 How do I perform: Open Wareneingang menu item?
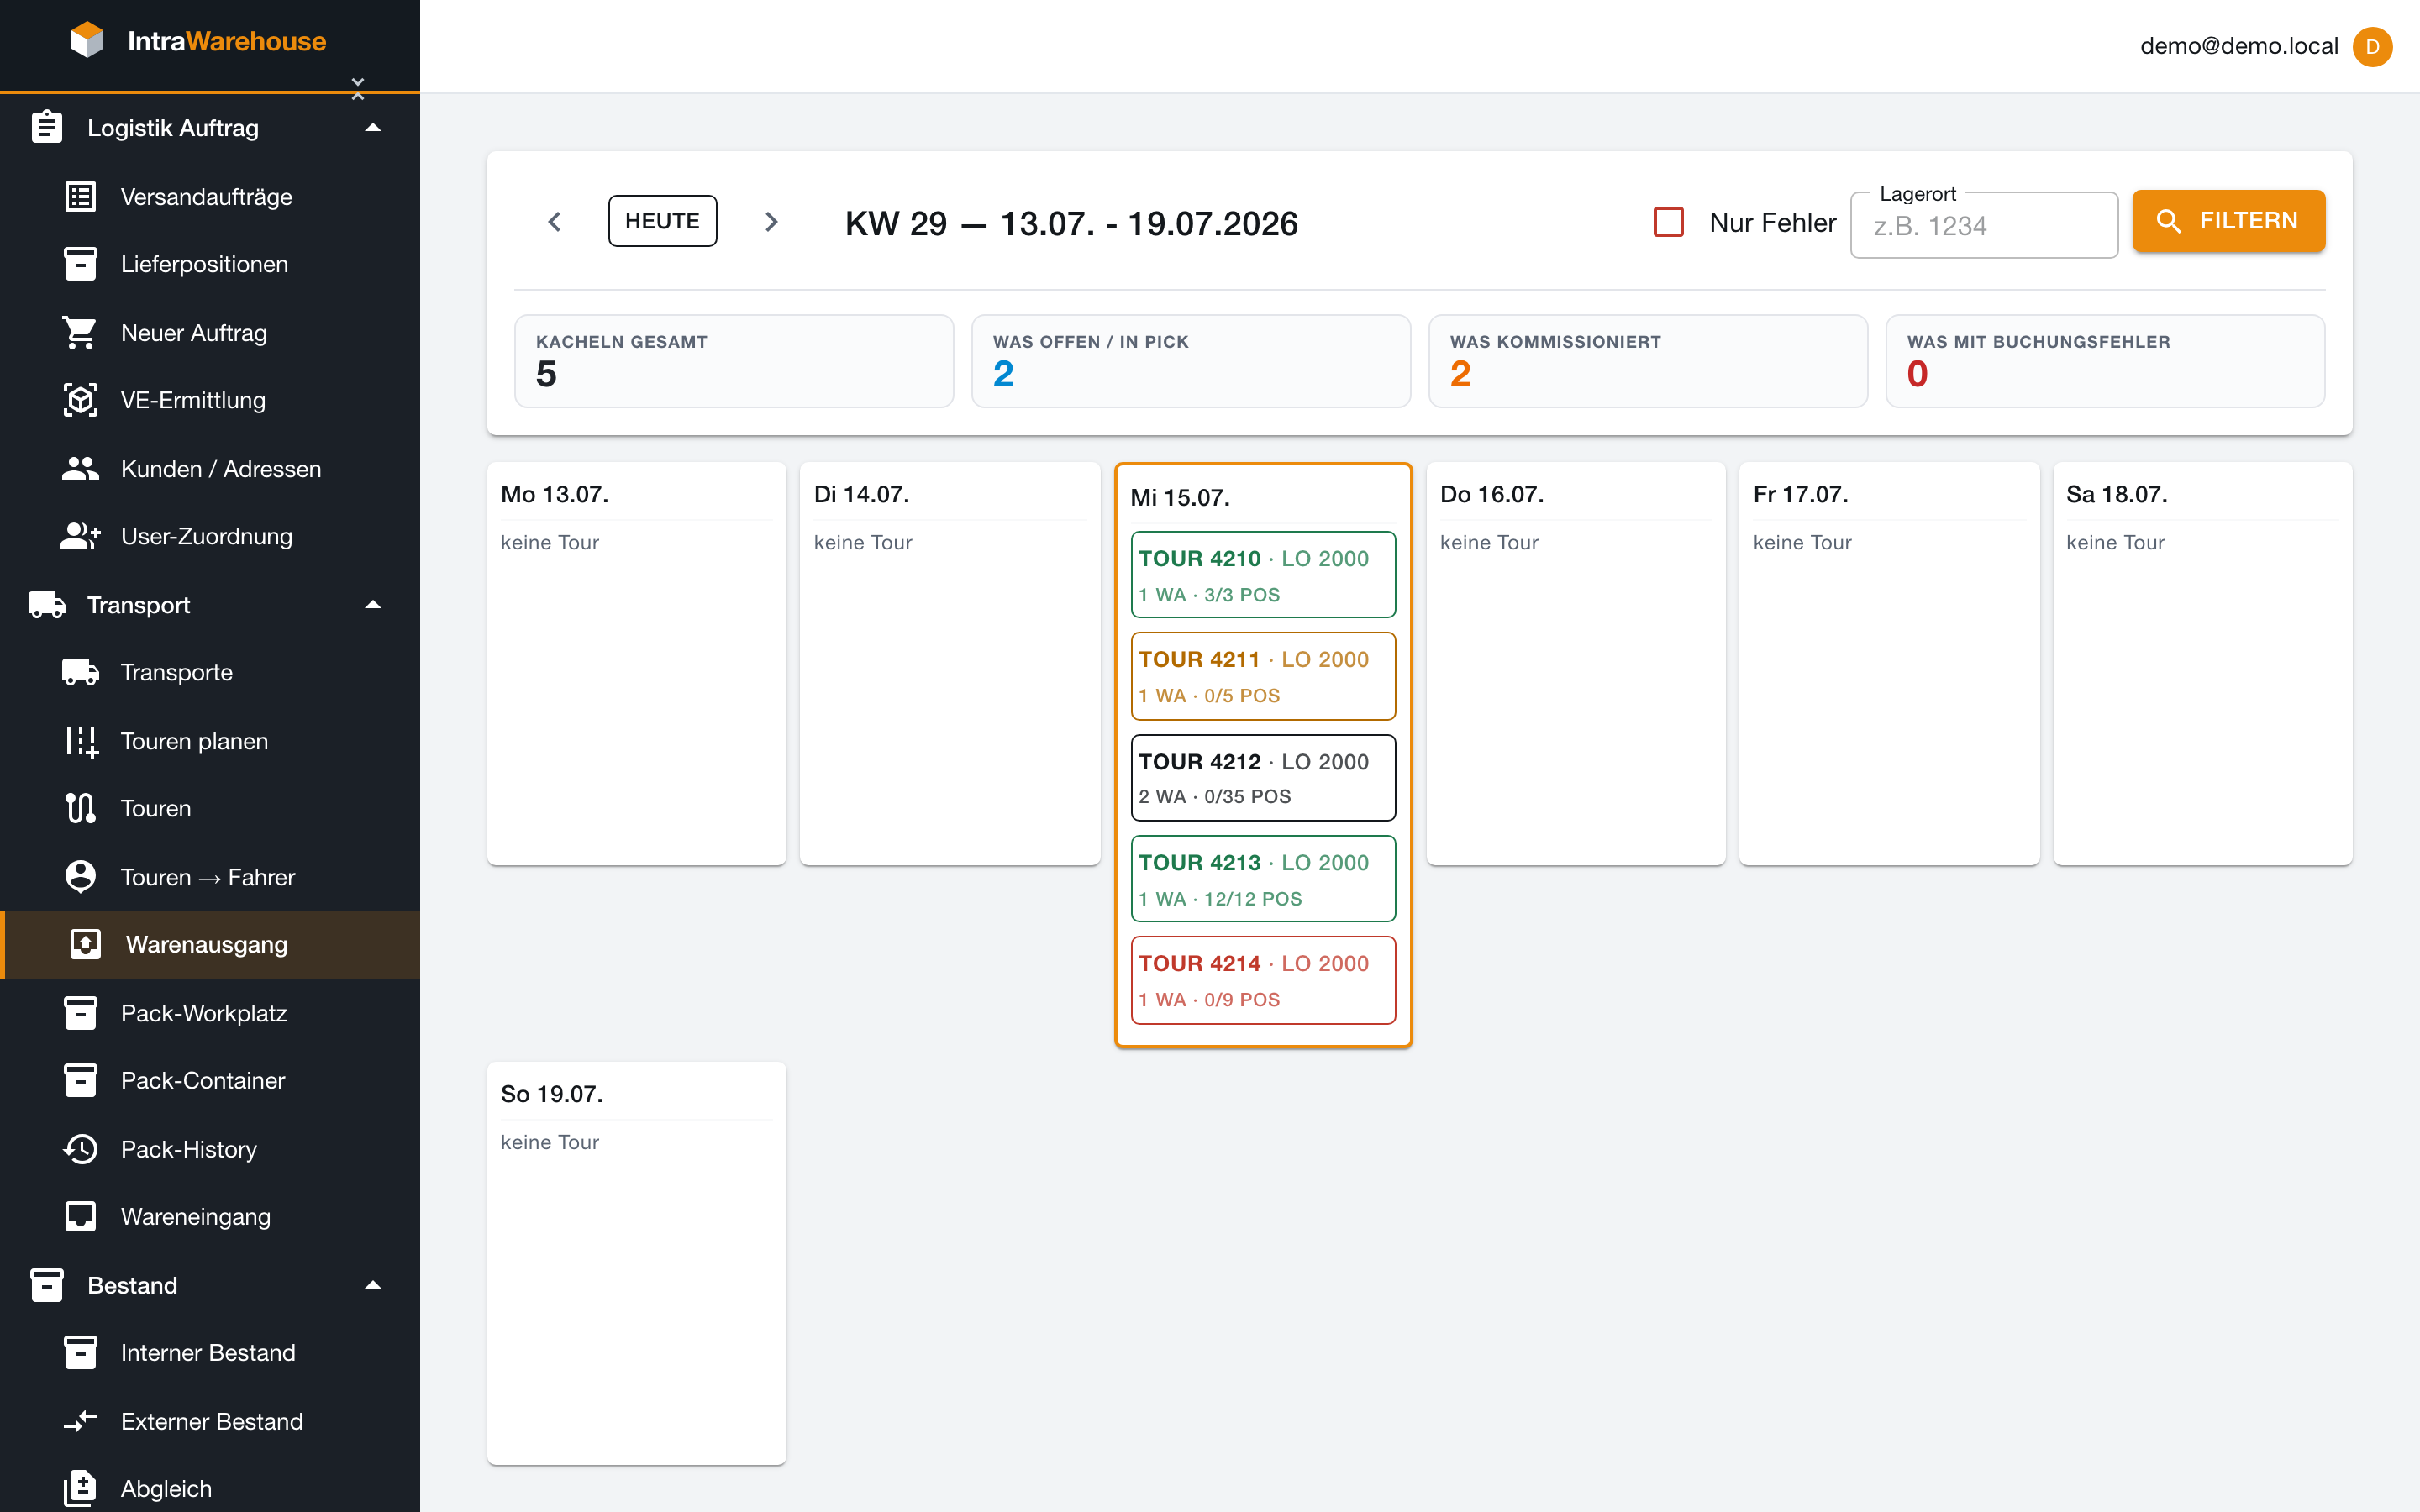click(x=210, y=1216)
